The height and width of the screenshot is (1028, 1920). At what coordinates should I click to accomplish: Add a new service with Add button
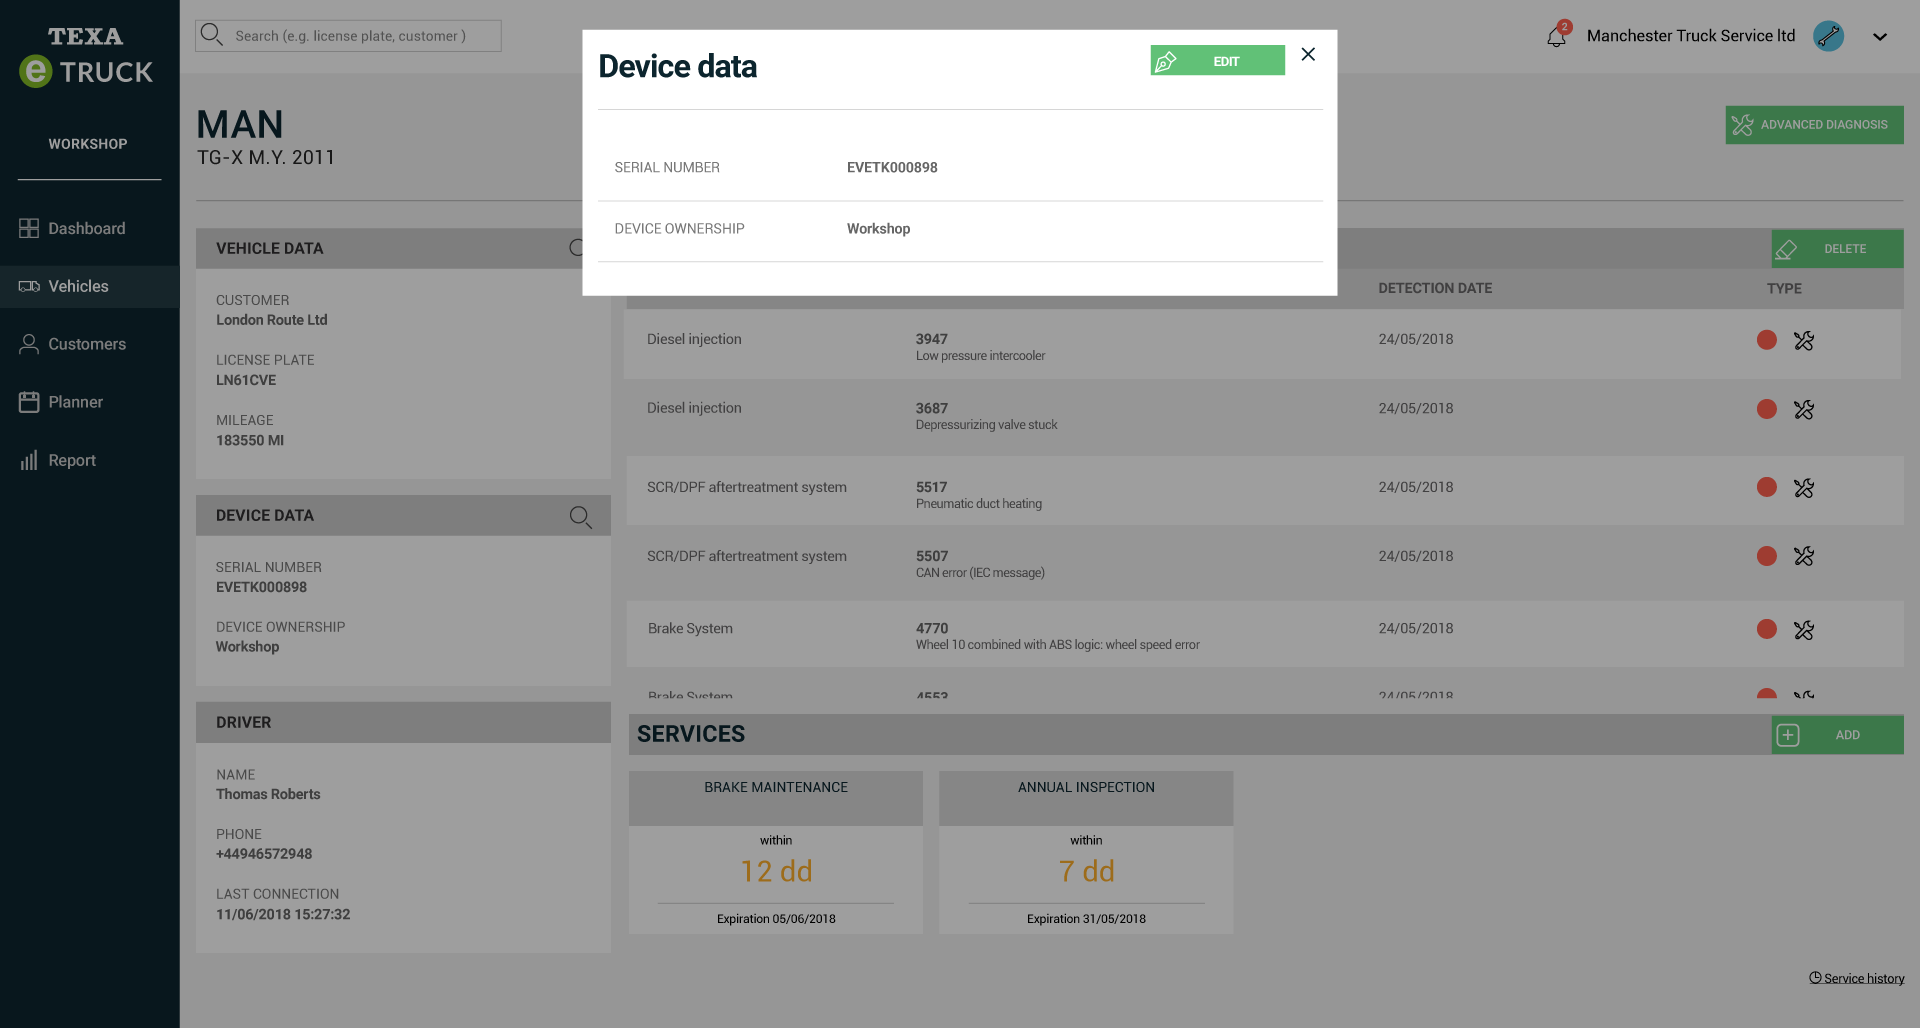pyautogui.click(x=1836, y=735)
